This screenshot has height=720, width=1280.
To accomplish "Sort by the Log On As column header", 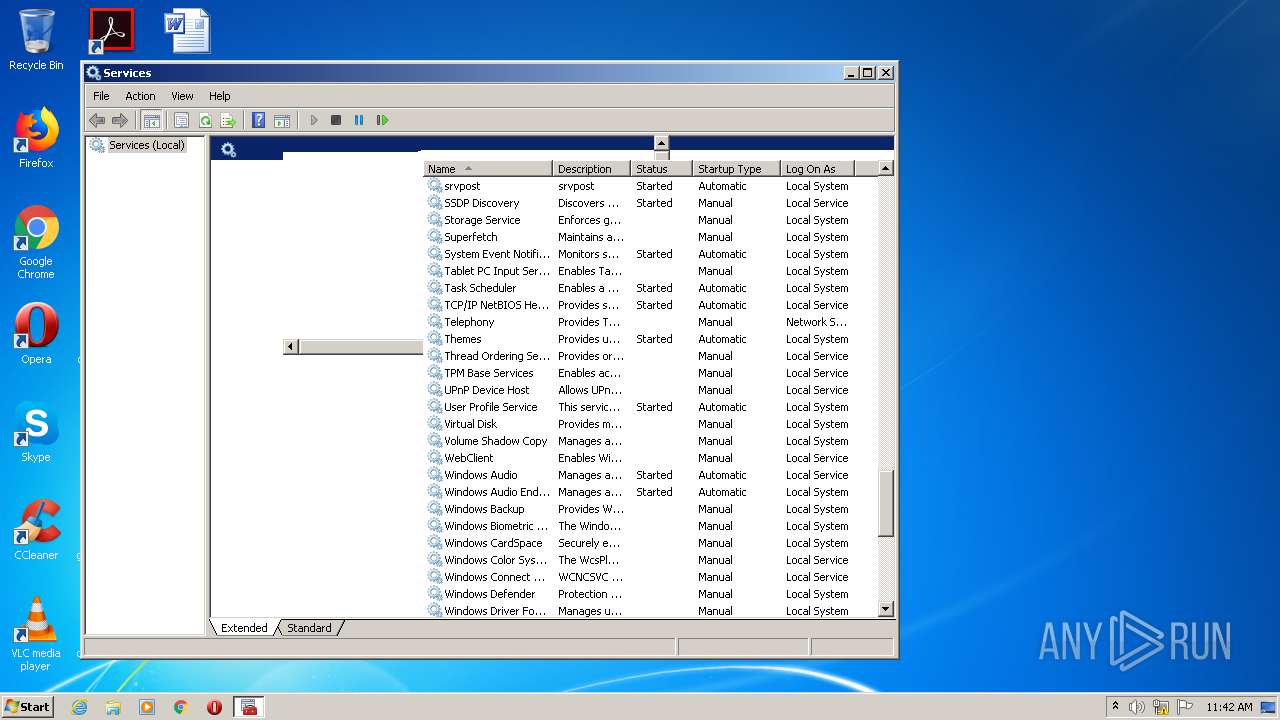I will click(817, 169).
